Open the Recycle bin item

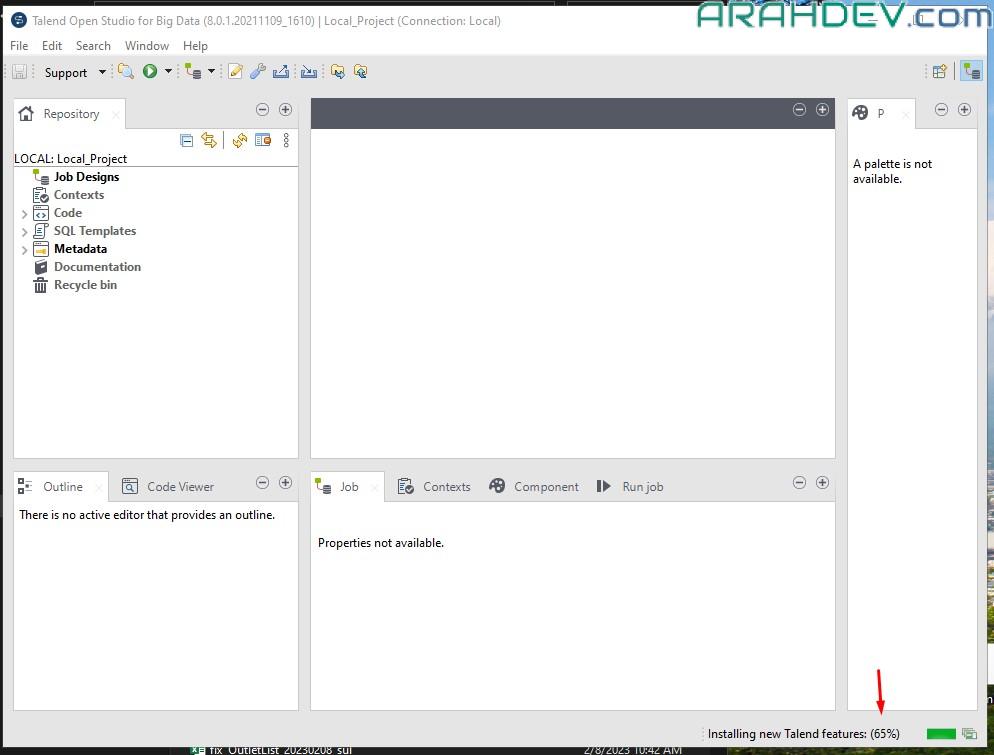(85, 285)
